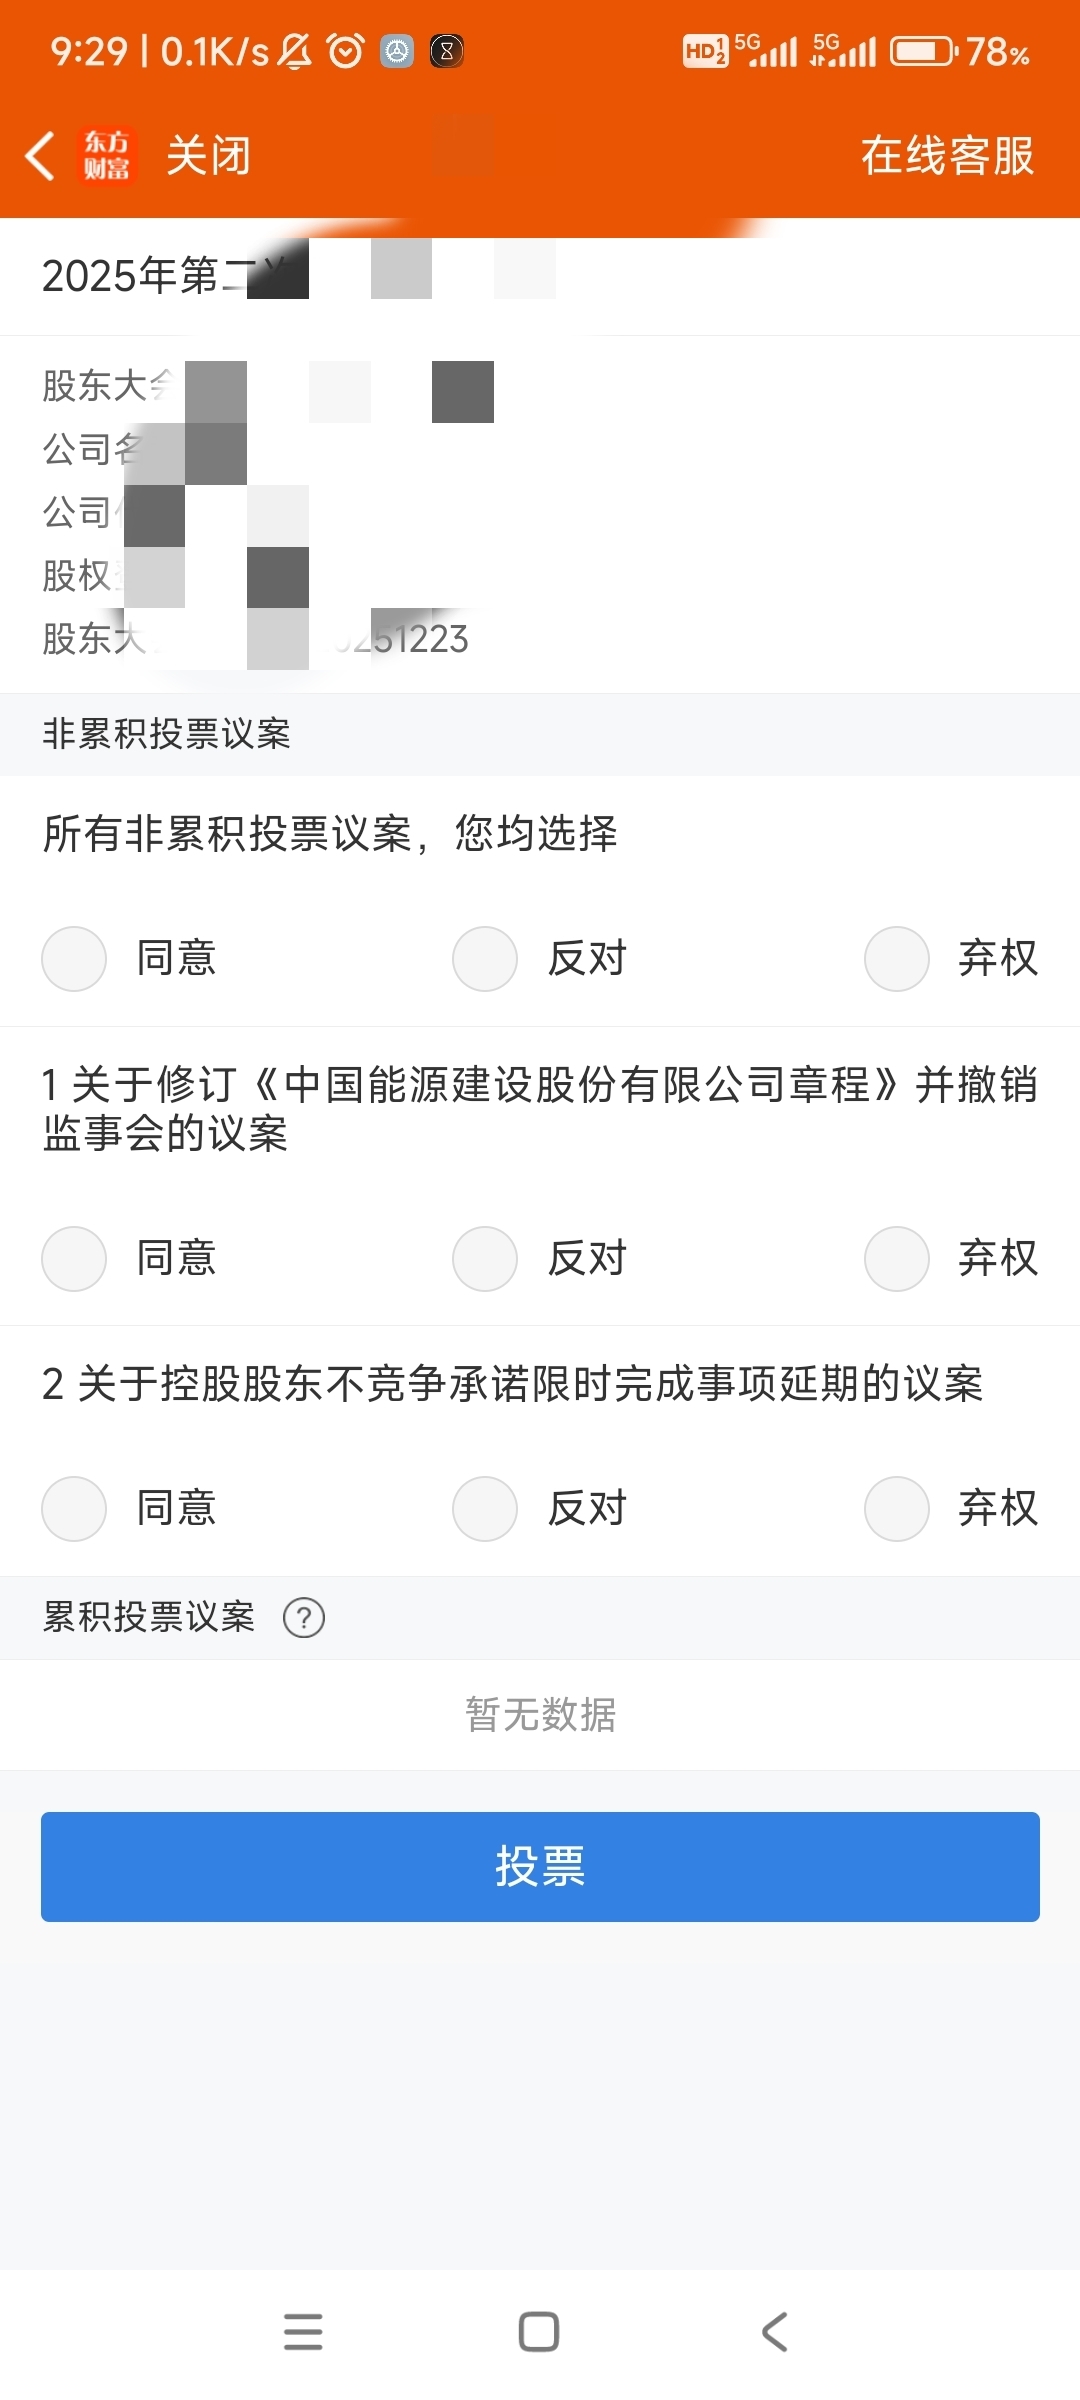
Task: Tap 关闭 in the header
Action: (x=208, y=156)
